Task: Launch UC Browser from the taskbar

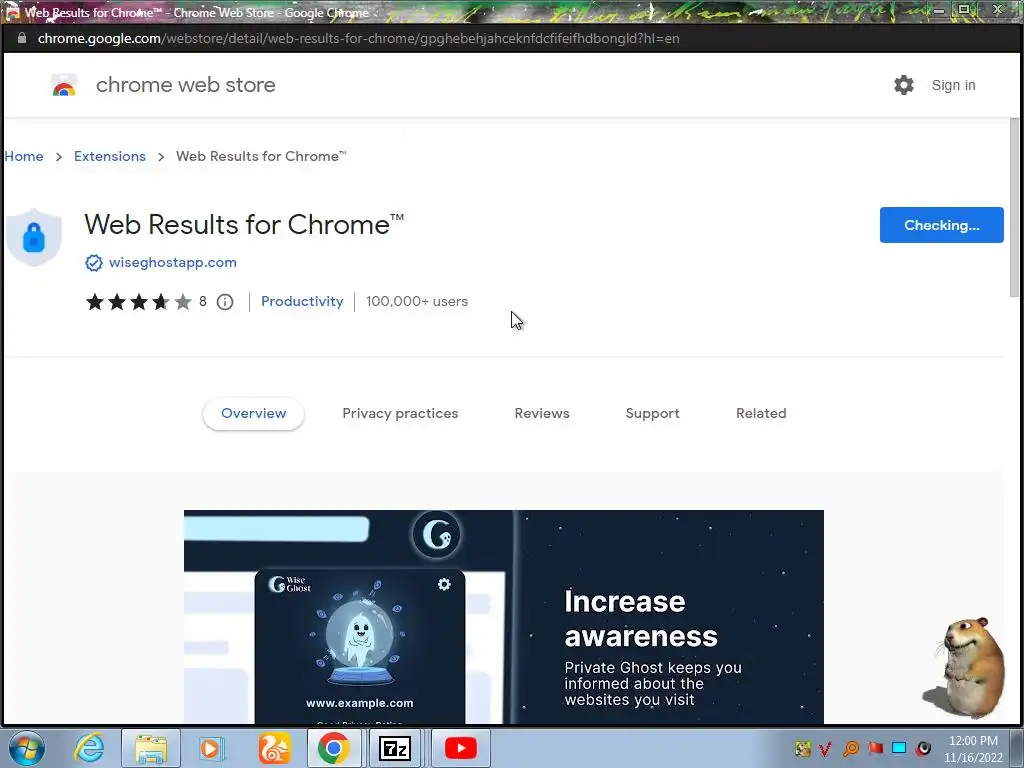Action: 274,748
